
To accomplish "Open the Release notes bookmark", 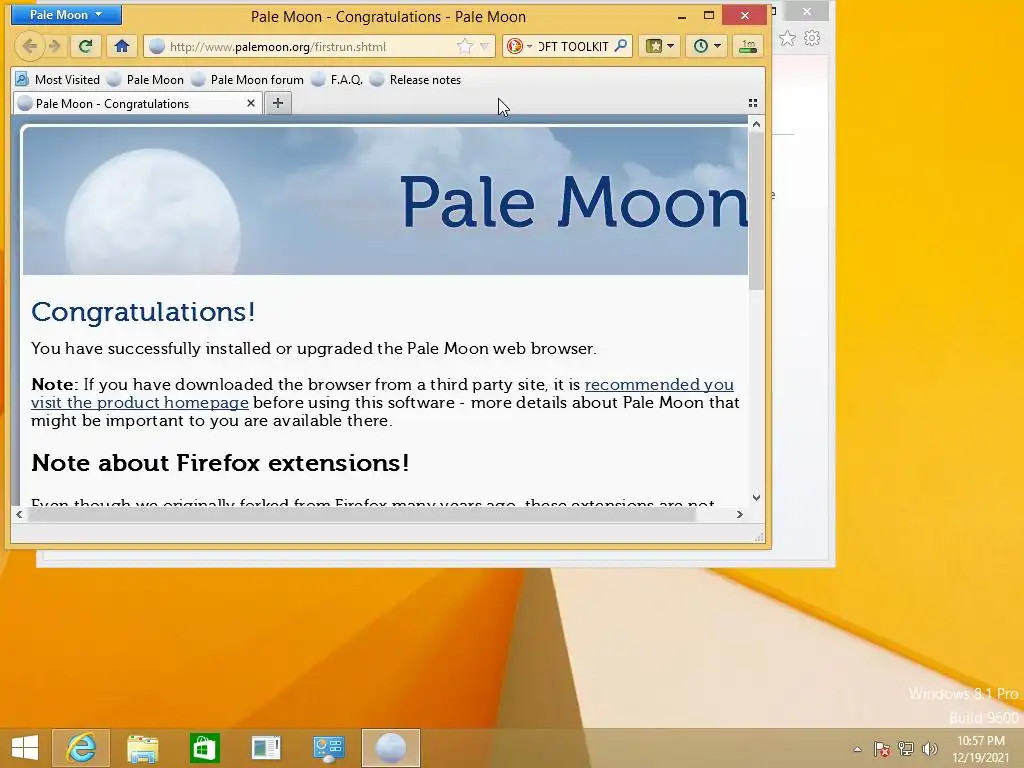I will [x=415, y=80].
